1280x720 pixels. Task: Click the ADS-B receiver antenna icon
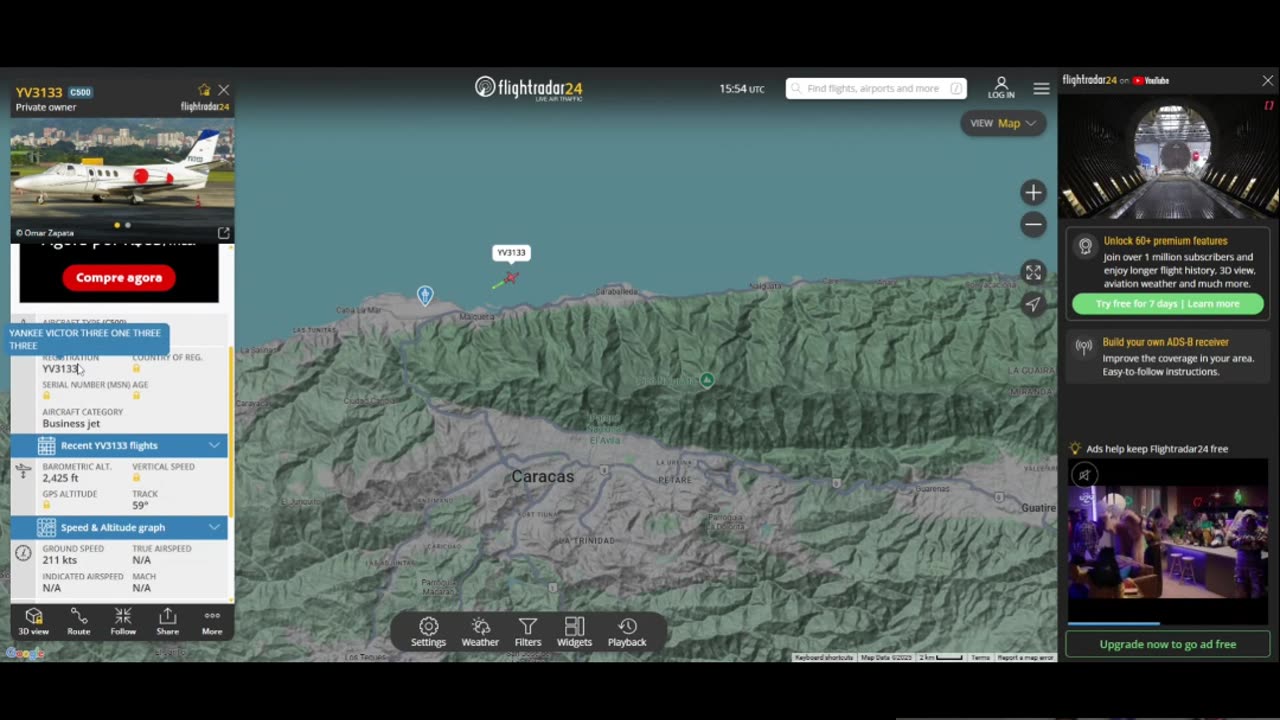pyautogui.click(x=1084, y=347)
